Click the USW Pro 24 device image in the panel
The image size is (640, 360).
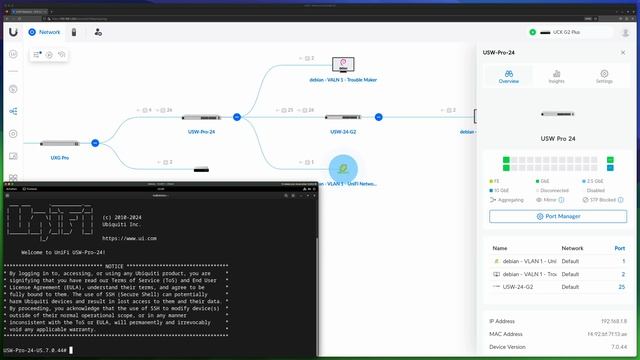coord(558,114)
